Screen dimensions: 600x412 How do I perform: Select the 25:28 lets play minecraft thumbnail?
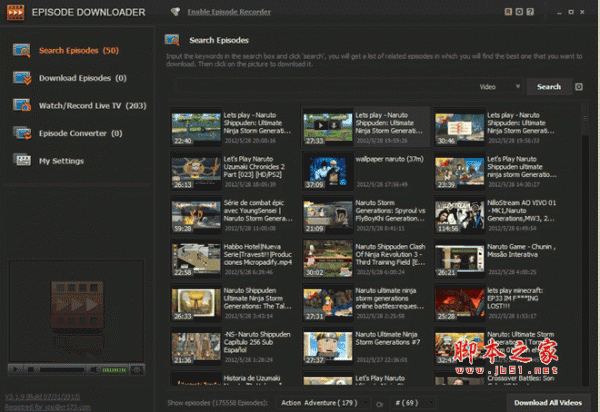(x=459, y=304)
